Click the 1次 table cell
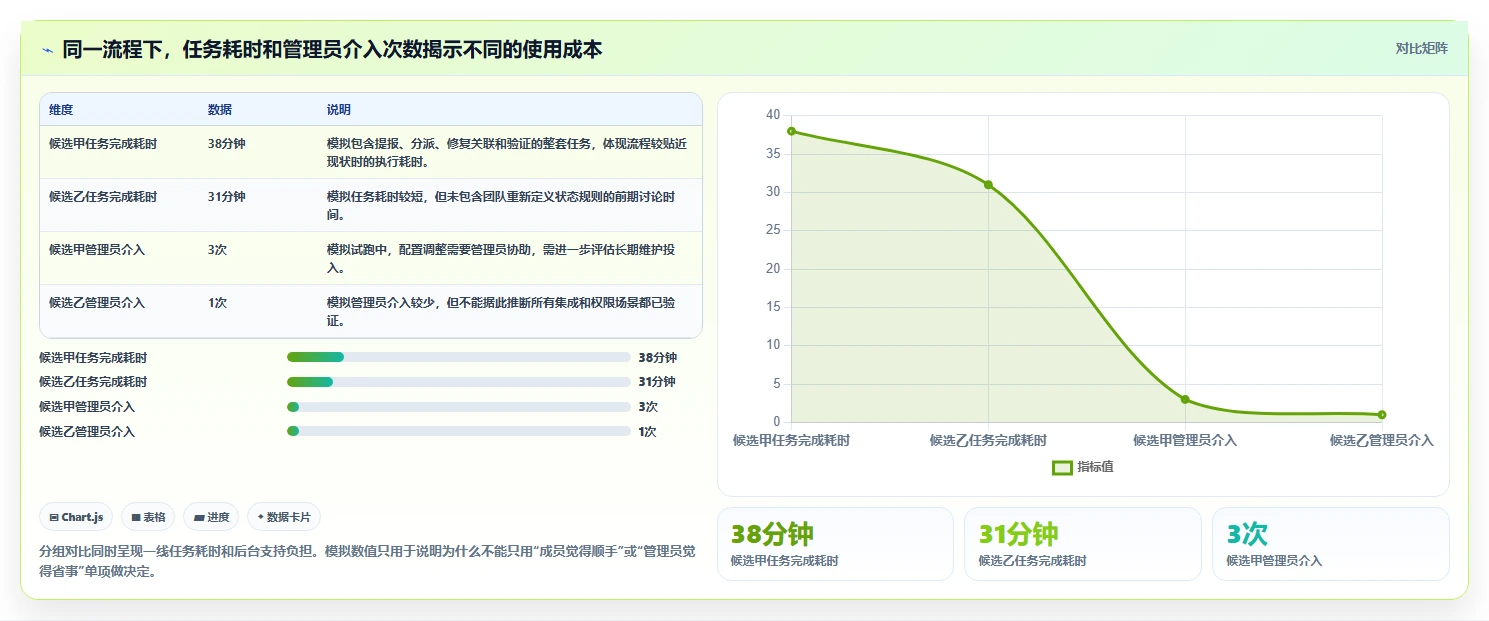Screen dimensions: 1489x621 tap(218, 303)
